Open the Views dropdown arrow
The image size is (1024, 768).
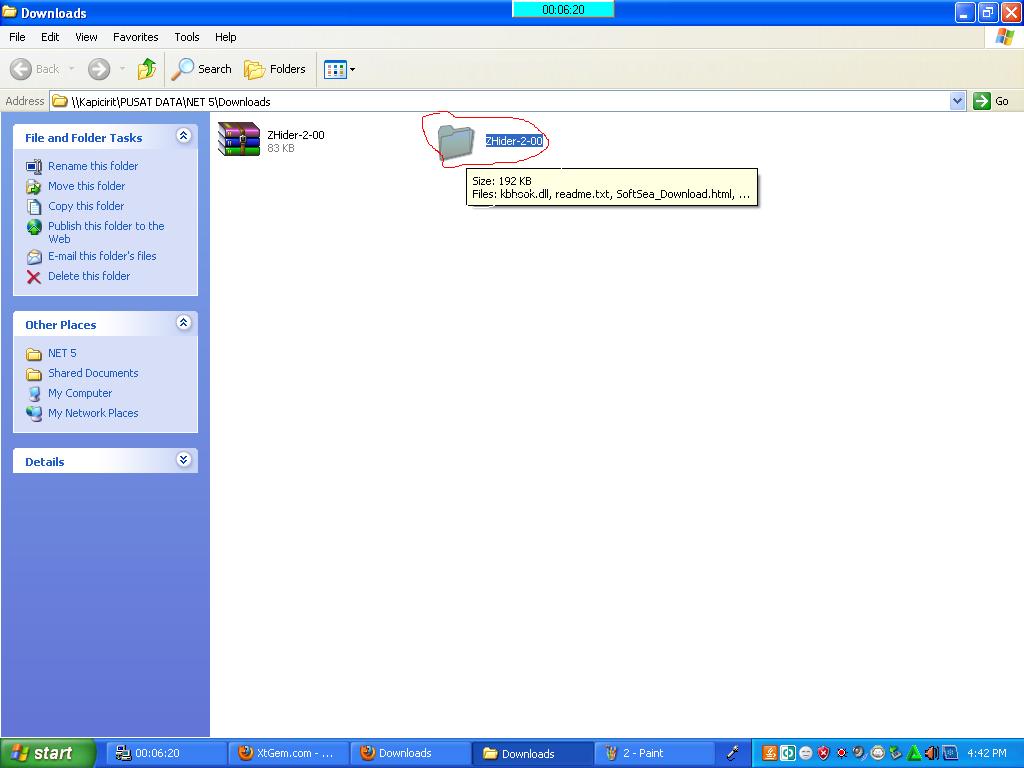[353, 69]
